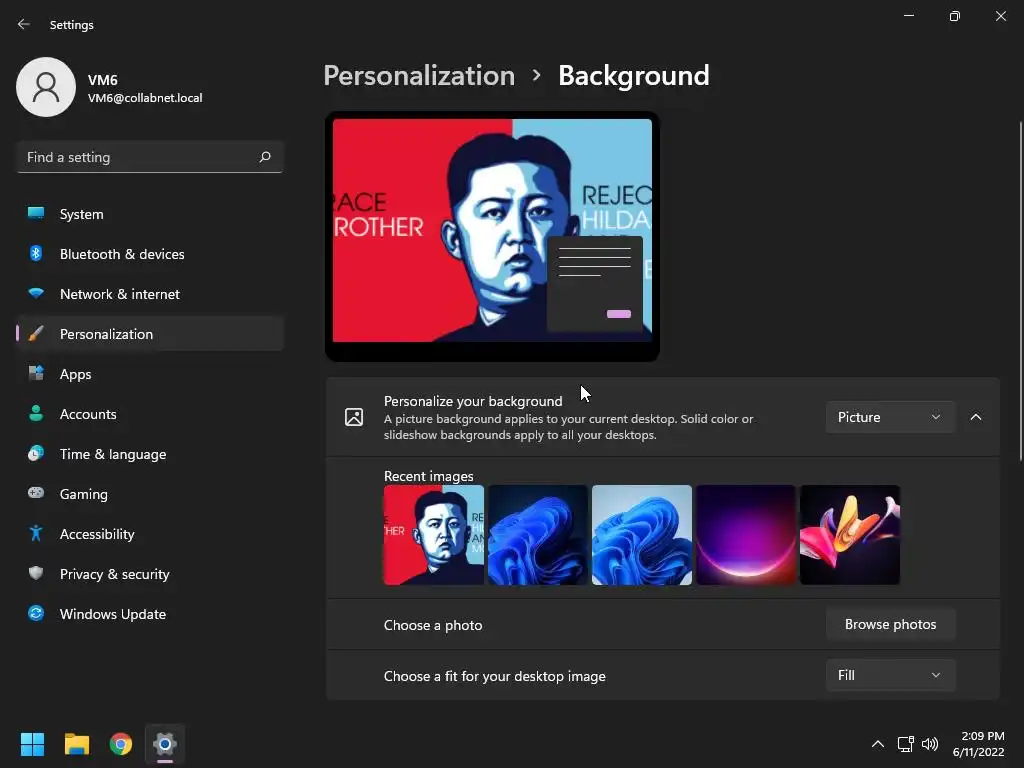Open the VM6 profile avatar
Screen dimensions: 1024x768
pyautogui.click(x=46, y=87)
